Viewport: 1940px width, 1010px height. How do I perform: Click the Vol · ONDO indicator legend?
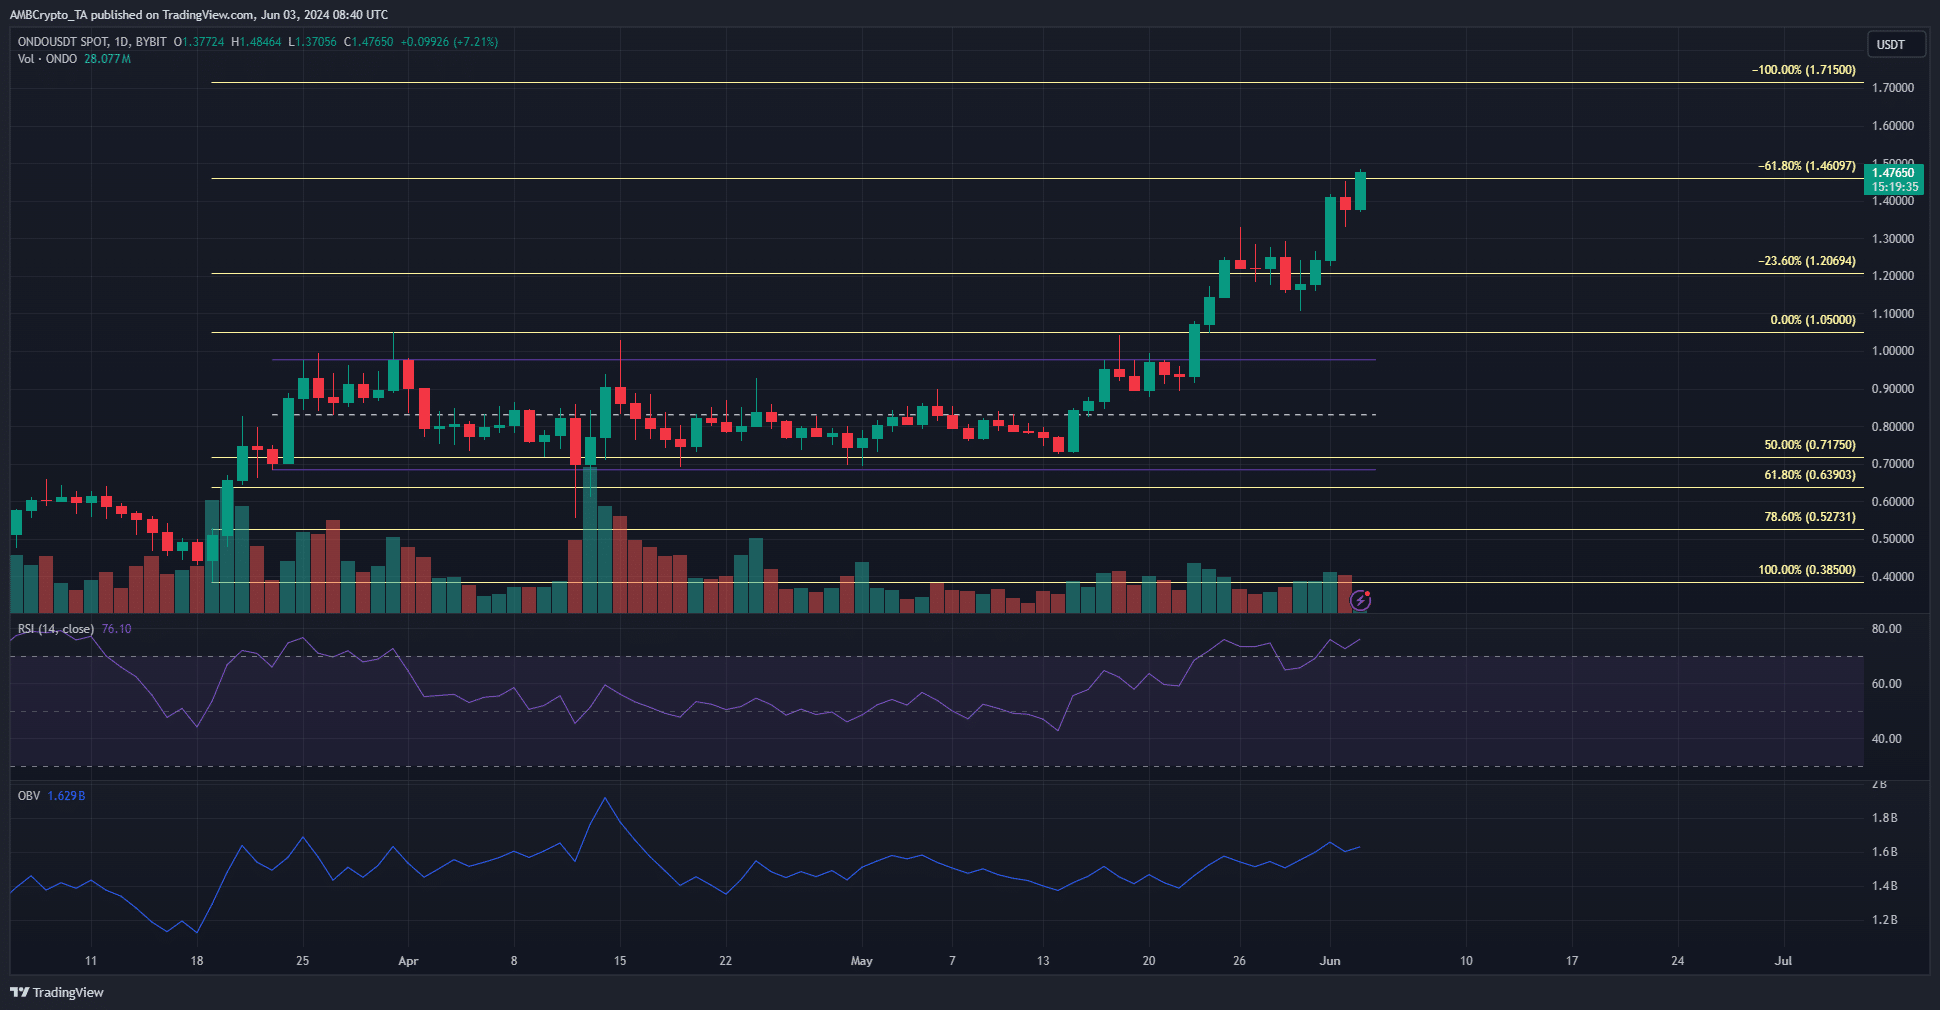[x=47, y=59]
